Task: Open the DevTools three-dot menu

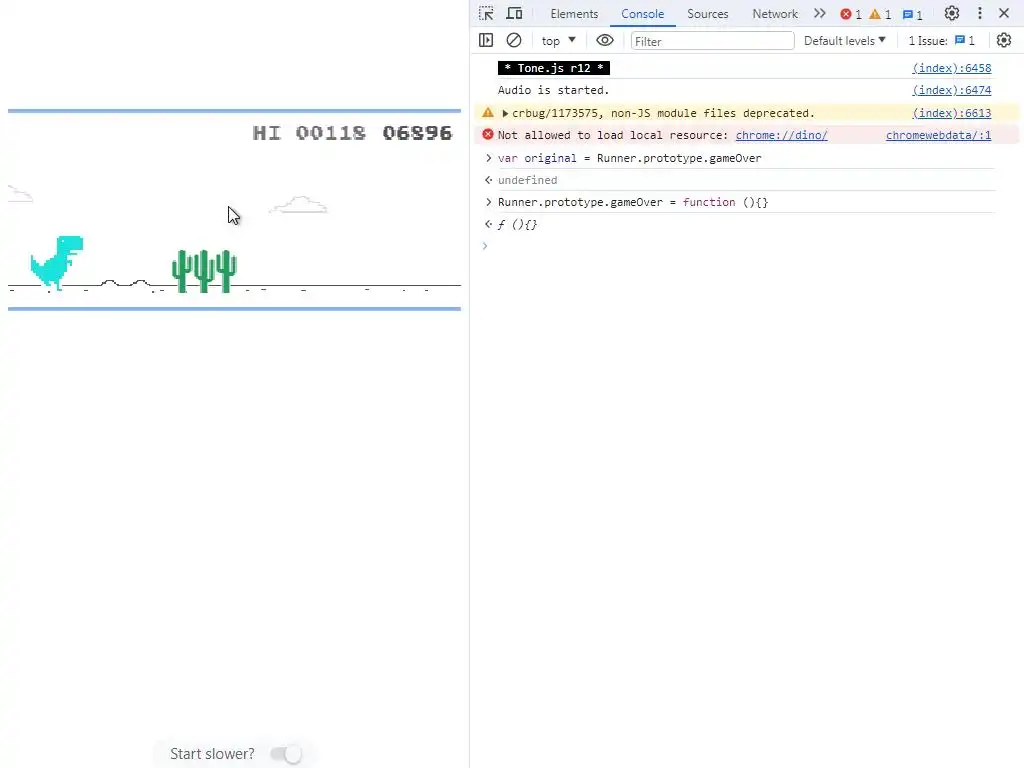Action: pos(980,13)
